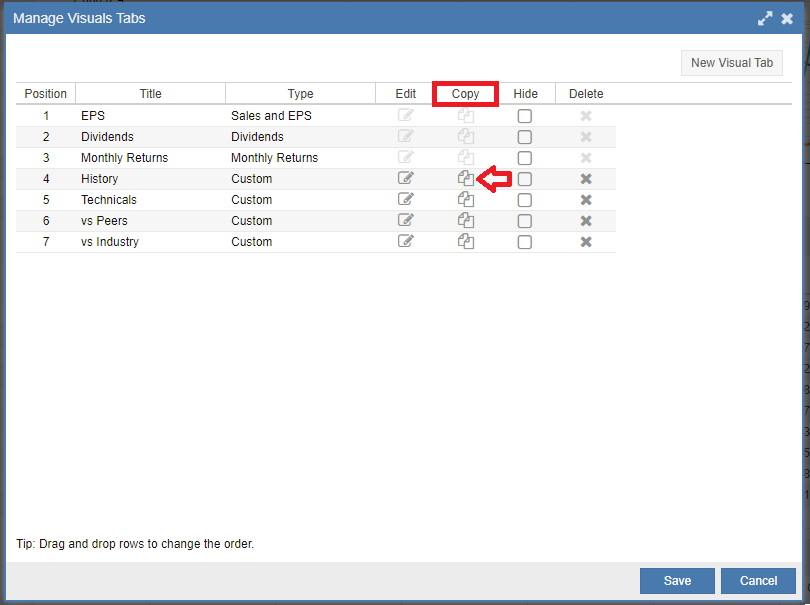Edit the History visual tab
The width and height of the screenshot is (810, 605).
(x=406, y=178)
